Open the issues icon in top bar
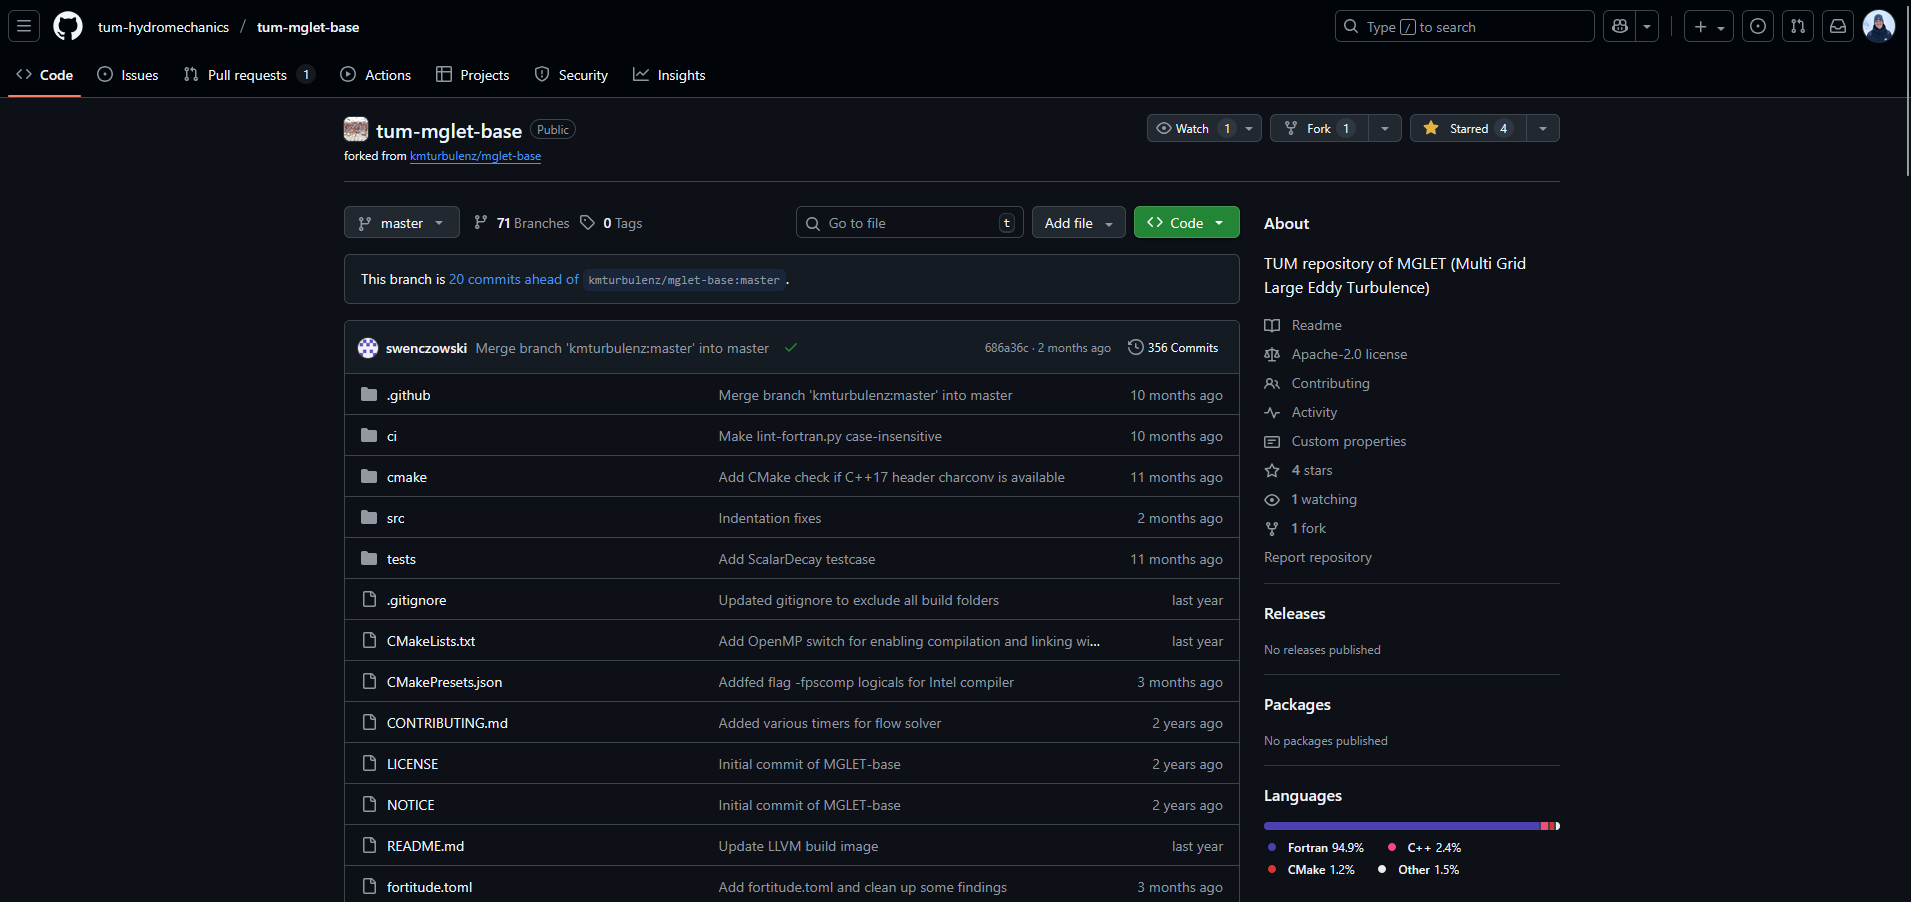 point(1757,27)
